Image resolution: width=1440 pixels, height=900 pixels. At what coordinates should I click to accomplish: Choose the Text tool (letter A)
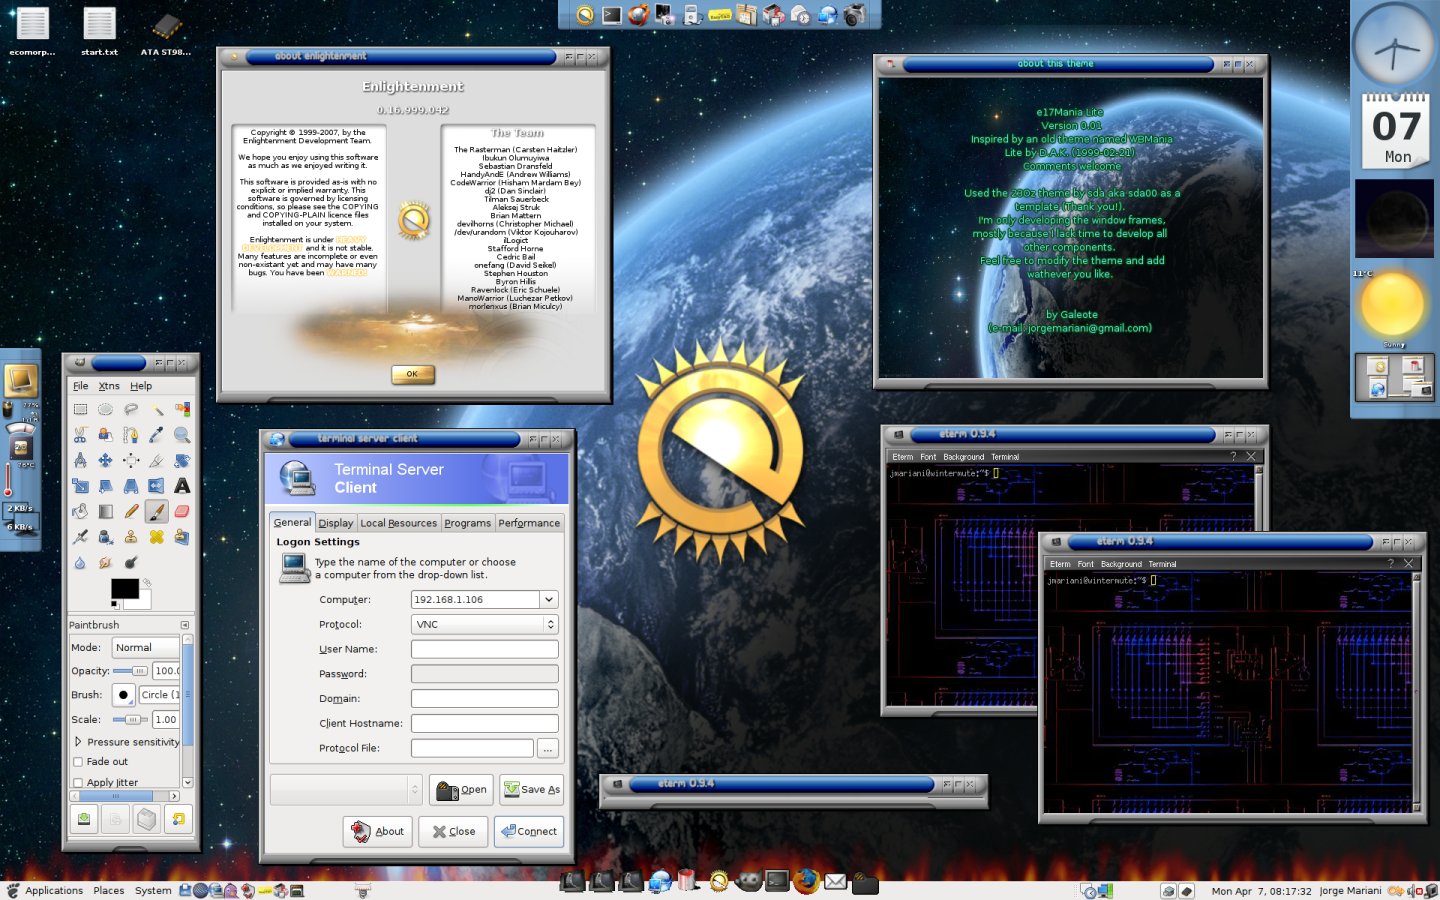point(182,486)
